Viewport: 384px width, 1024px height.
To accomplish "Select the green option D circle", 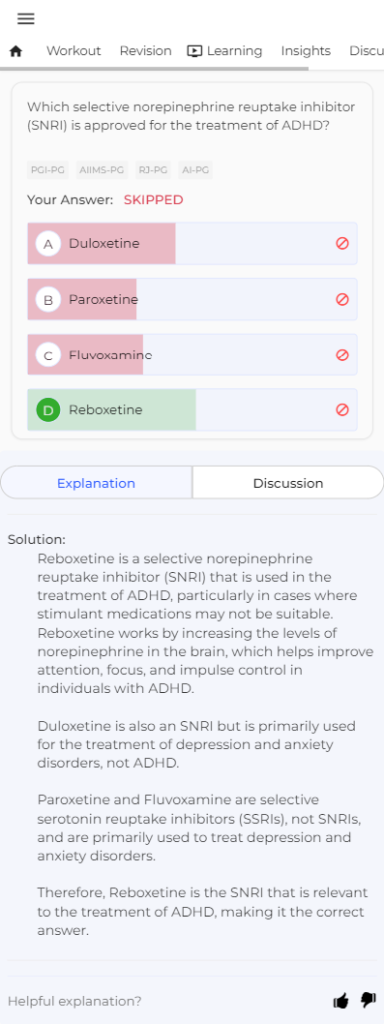I will (x=48, y=410).
